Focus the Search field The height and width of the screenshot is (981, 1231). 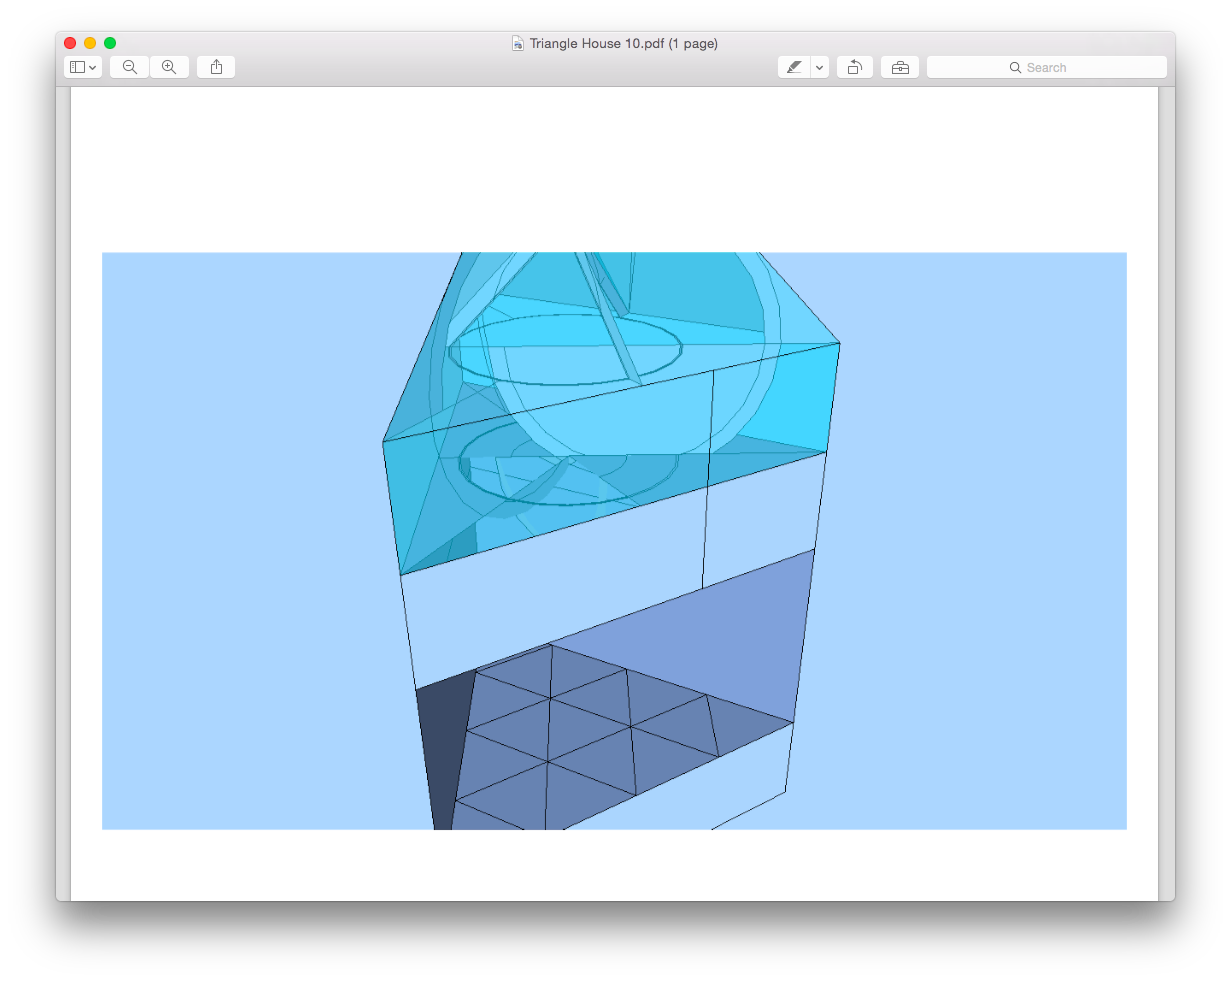coord(1046,67)
